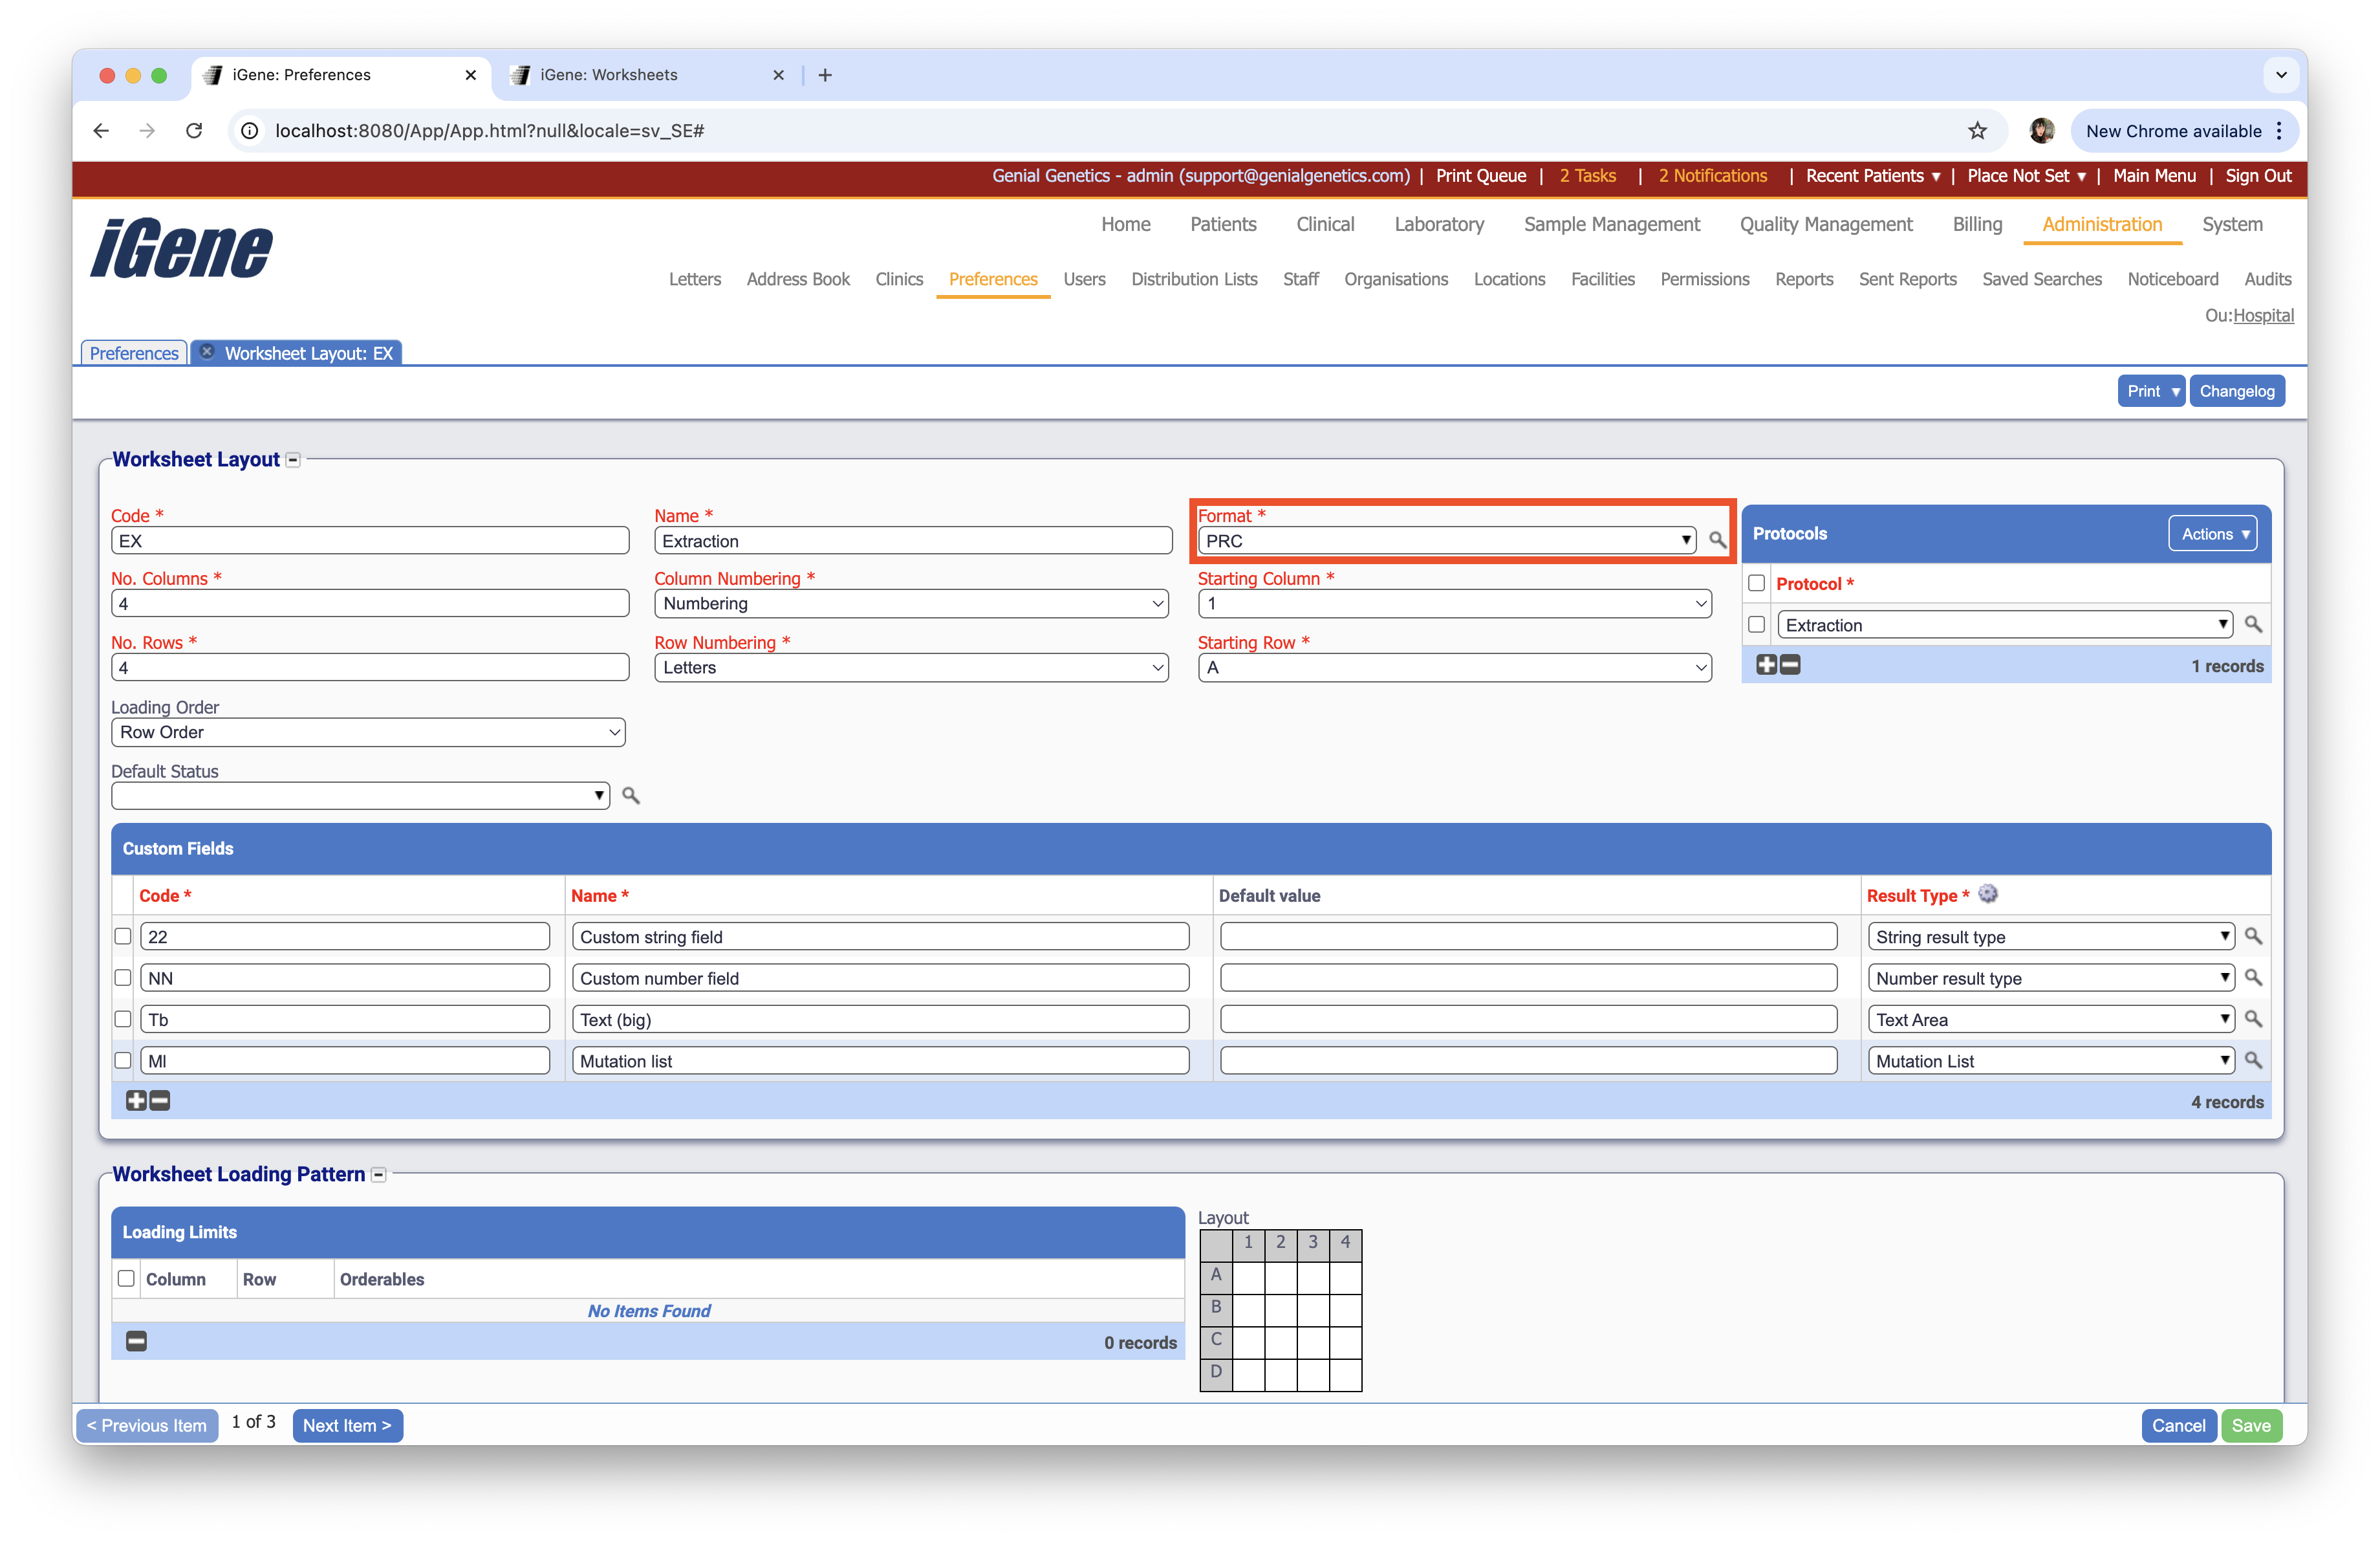Open the Default Status search icon
Image resolution: width=2380 pixels, height=1541 pixels.
[630, 795]
